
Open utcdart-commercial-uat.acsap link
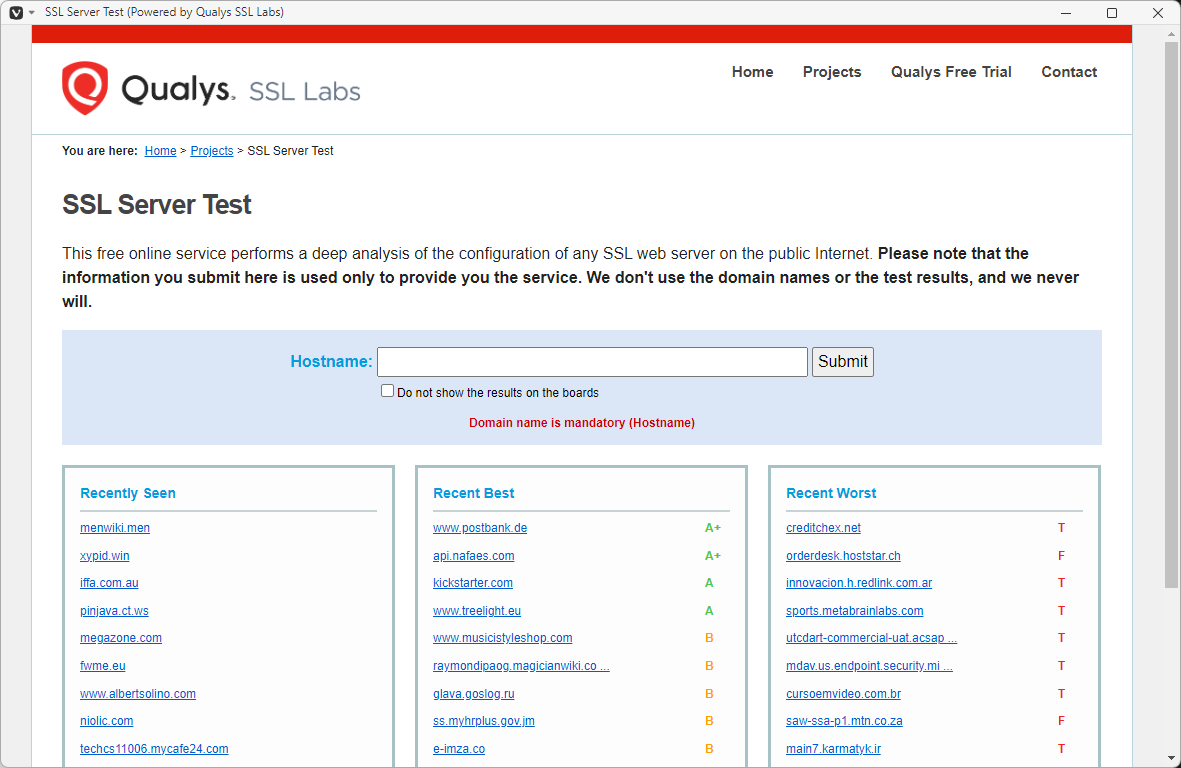click(871, 638)
